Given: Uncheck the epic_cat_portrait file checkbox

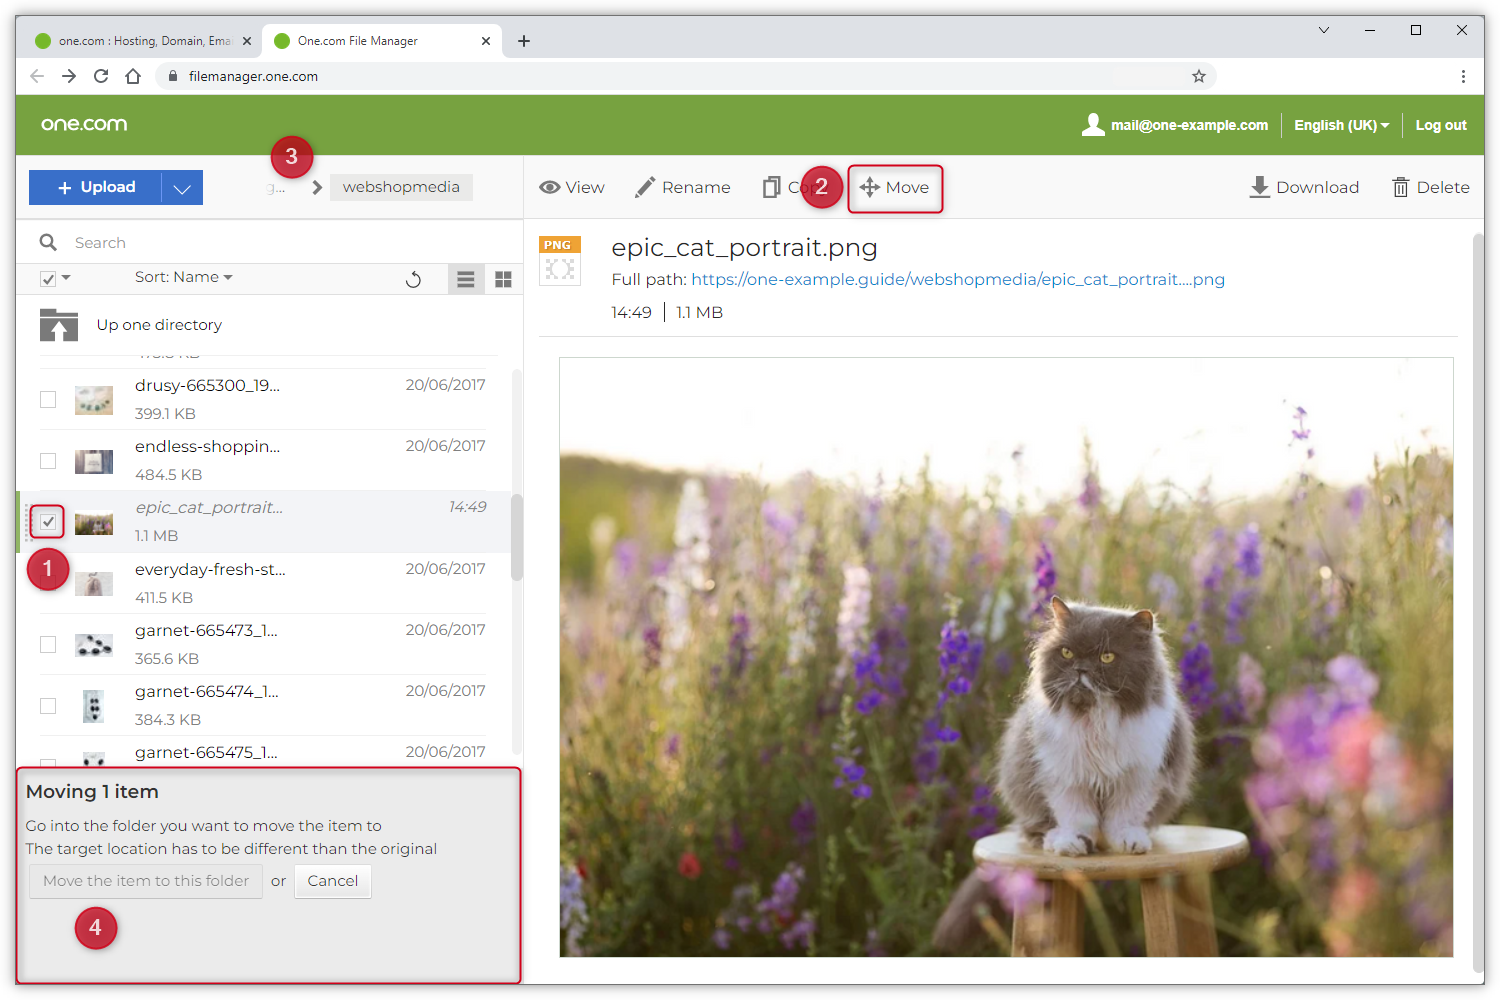Looking at the screenshot, I should pos(48,522).
